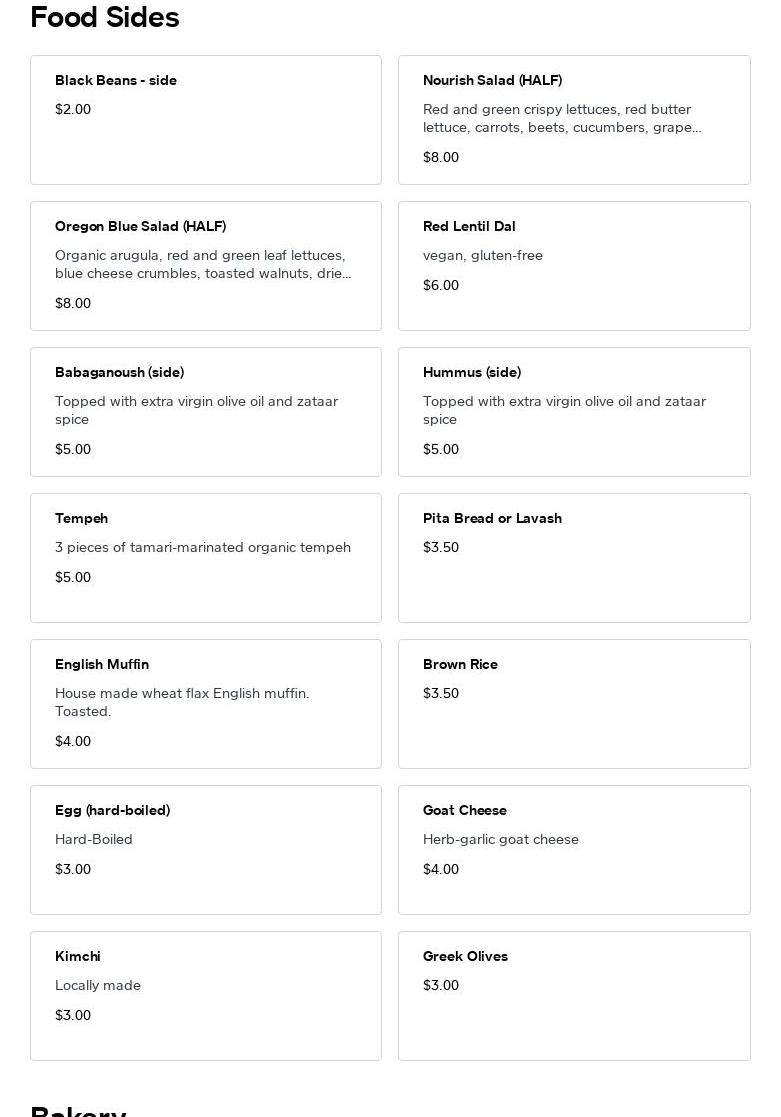Click the Kimchi menu item
781x1117 pixels.
[x=206, y=996]
